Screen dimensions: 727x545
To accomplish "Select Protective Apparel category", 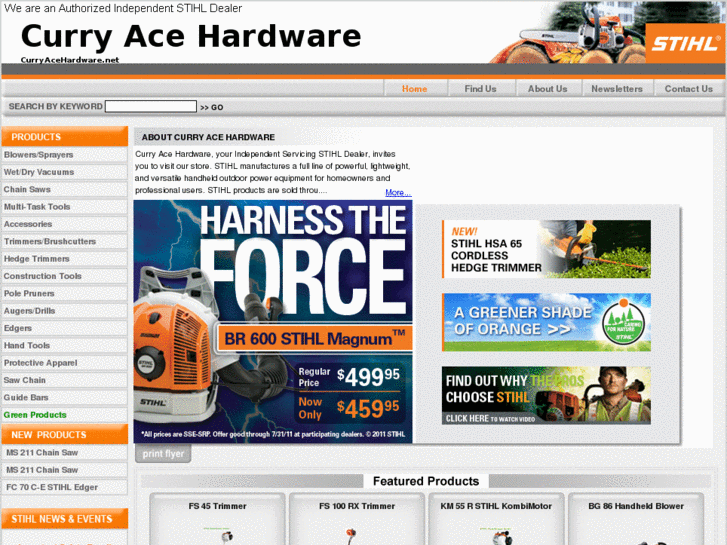I will click(64, 363).
